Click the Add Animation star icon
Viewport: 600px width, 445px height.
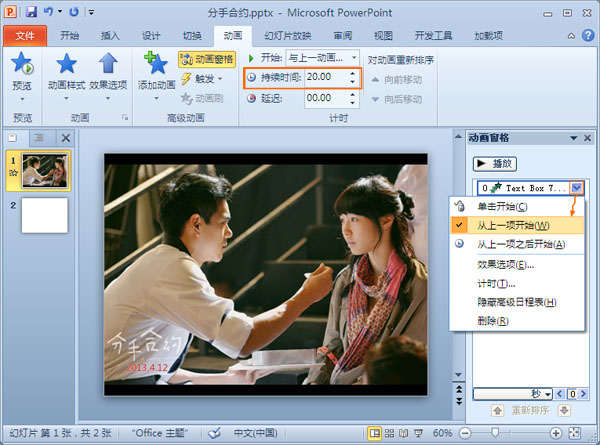click(x=156, y=64)
